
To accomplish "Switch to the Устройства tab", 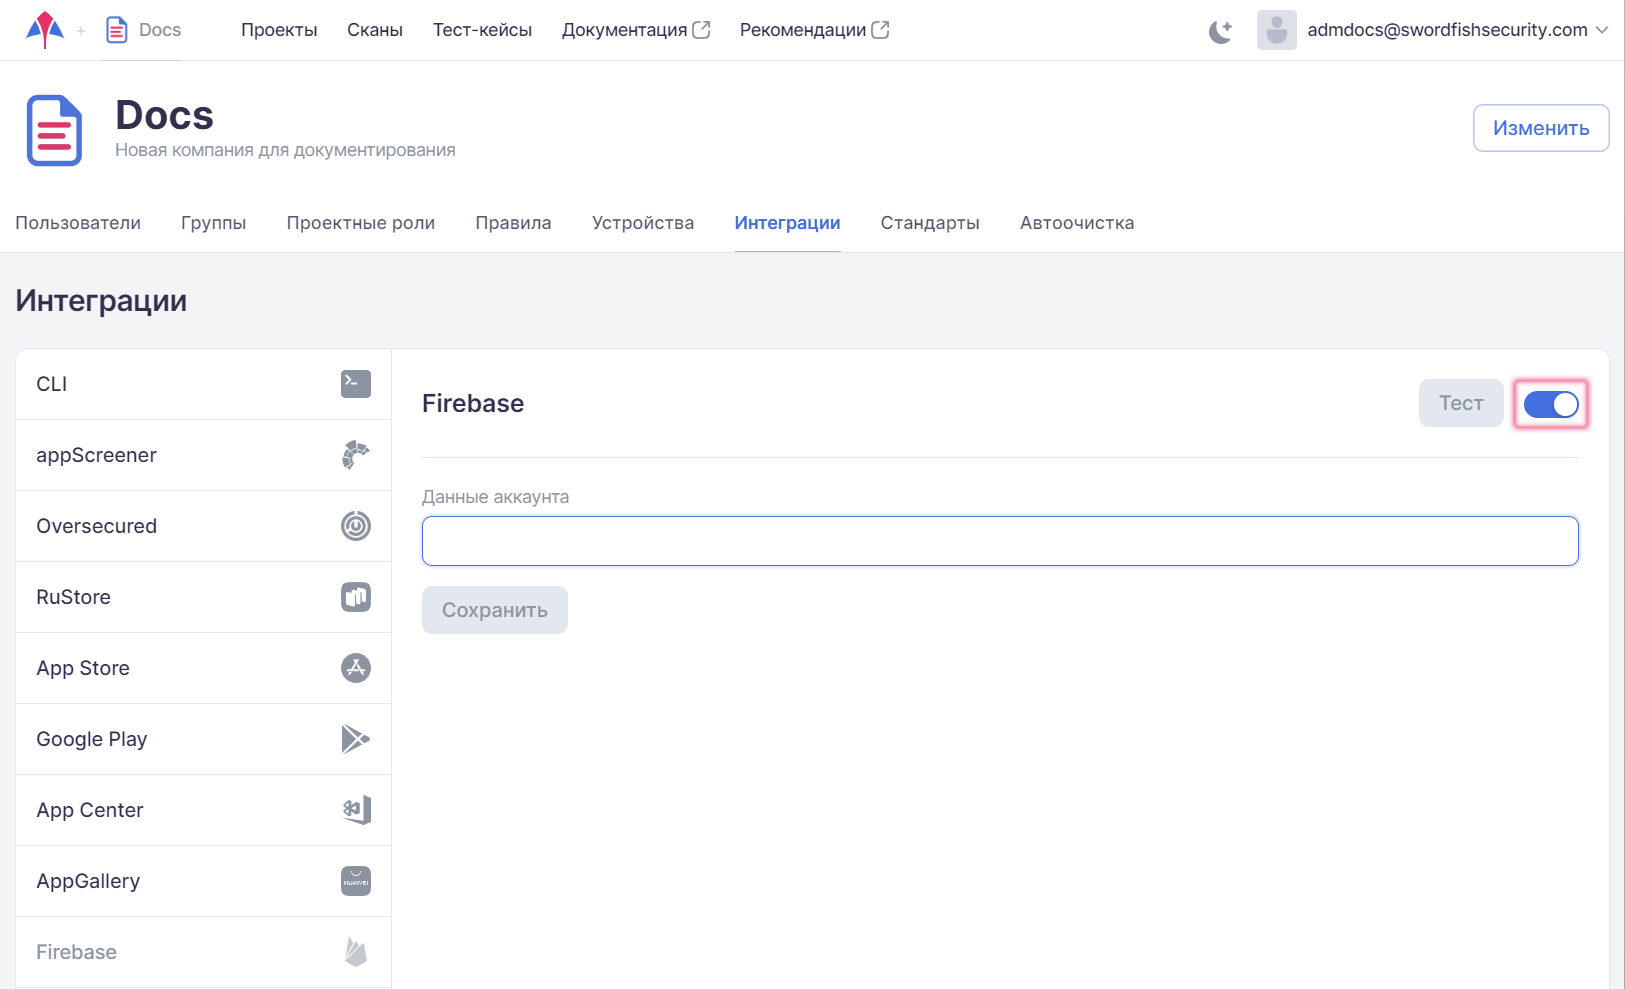I will click(x=642, y=223).
